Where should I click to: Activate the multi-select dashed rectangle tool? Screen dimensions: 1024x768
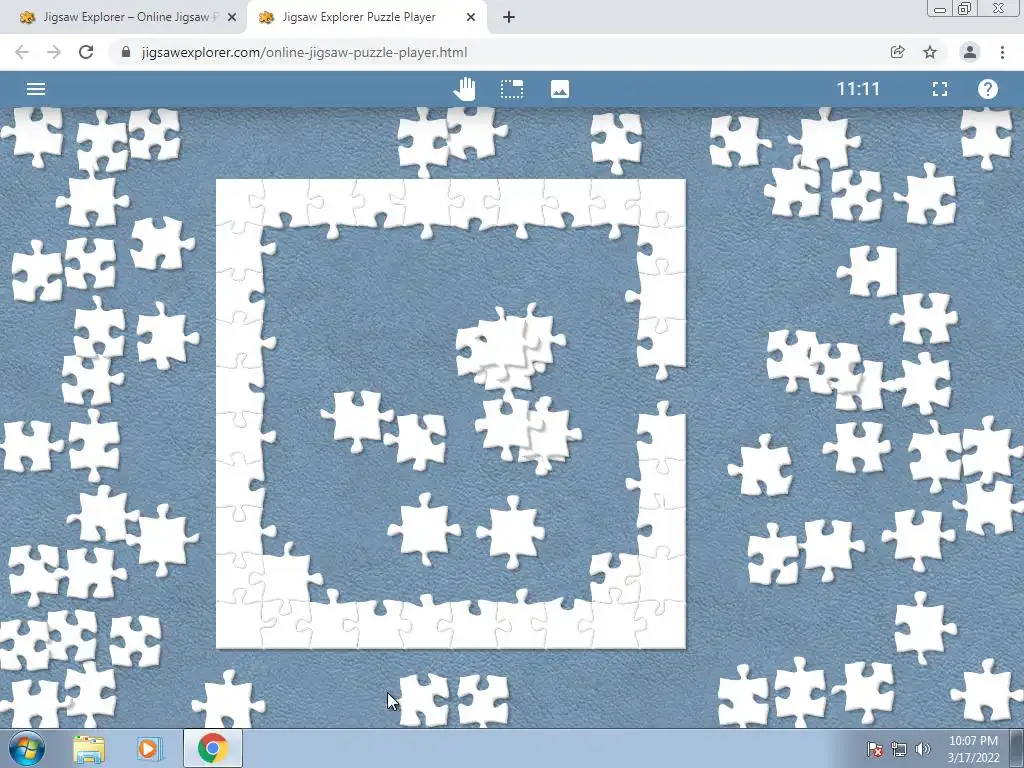[512, 89]
